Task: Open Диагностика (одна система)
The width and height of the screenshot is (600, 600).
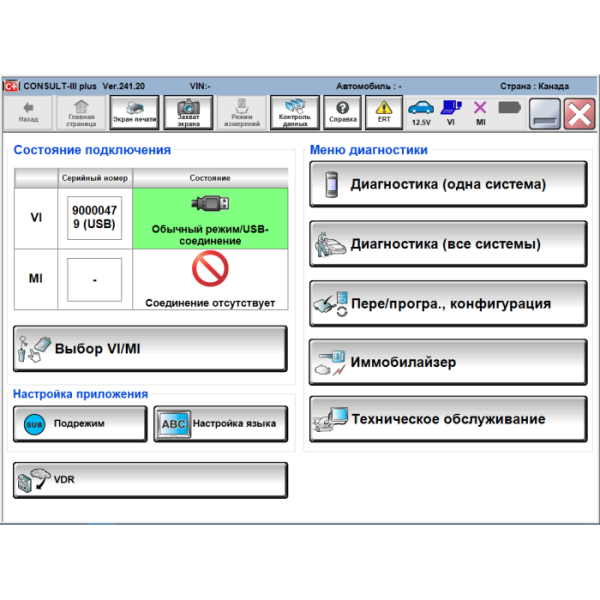Action: pyautogui.click(x=448, y=185)
